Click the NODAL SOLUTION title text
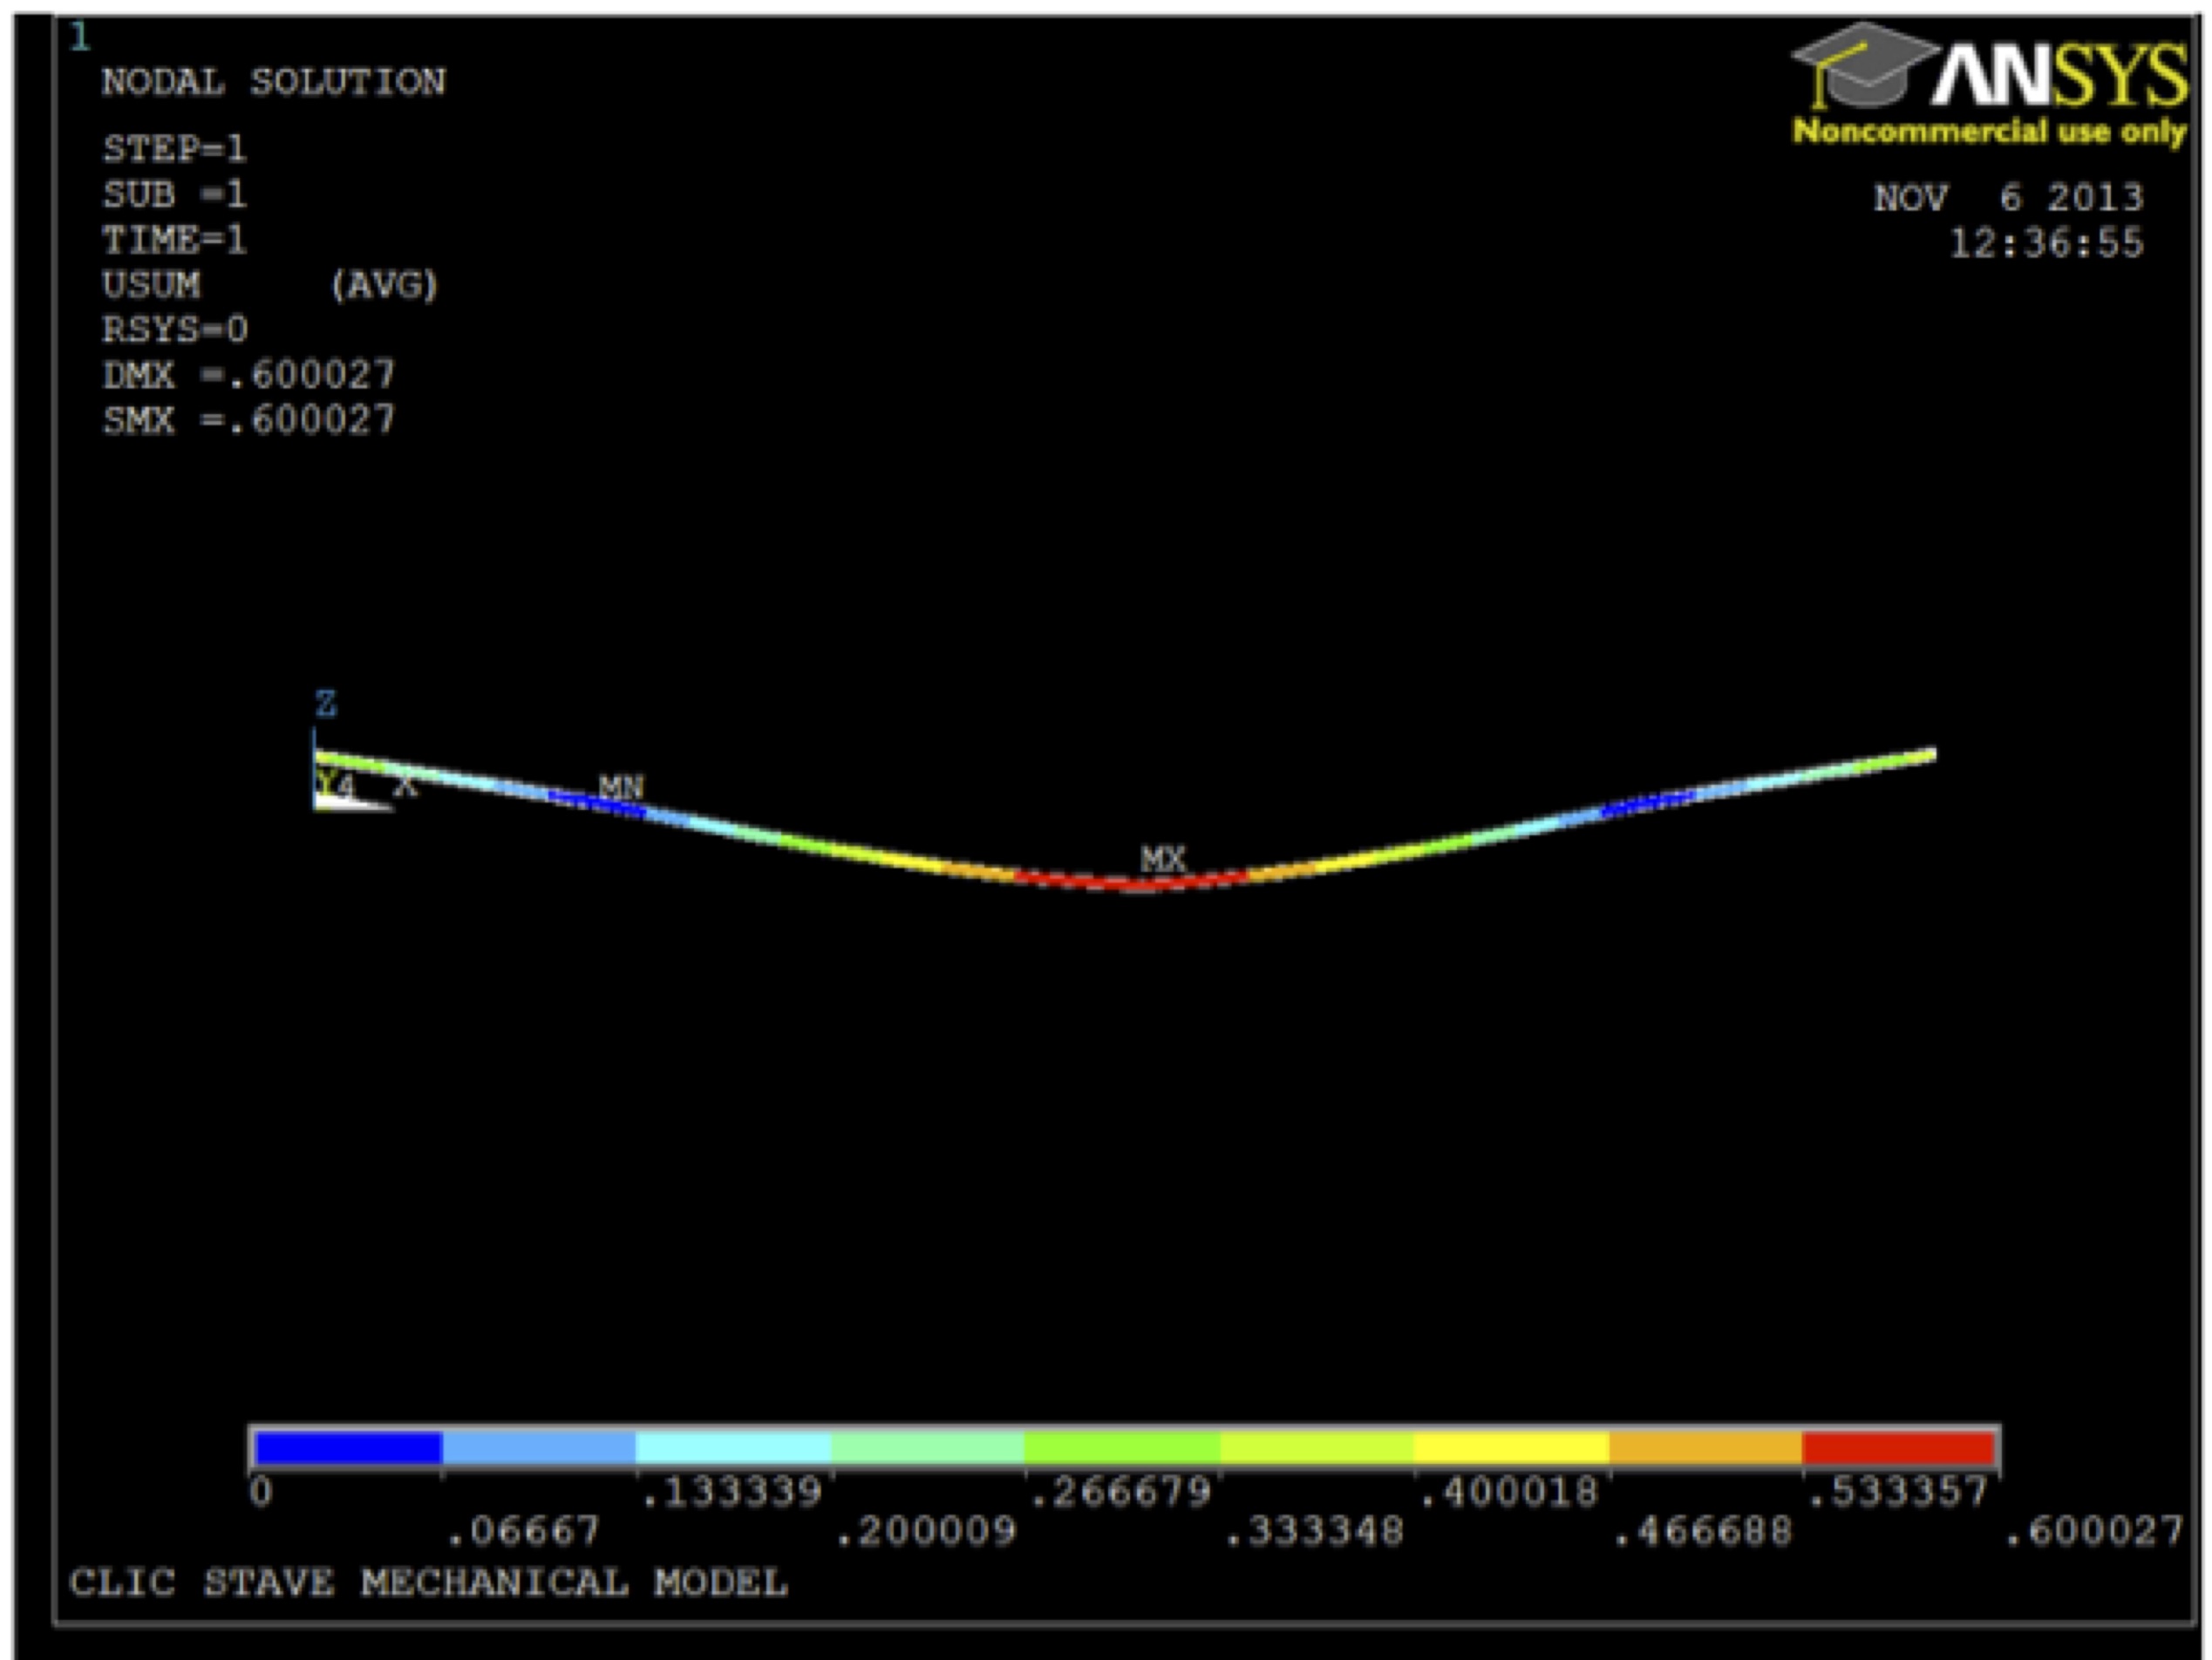 (274, 82)
